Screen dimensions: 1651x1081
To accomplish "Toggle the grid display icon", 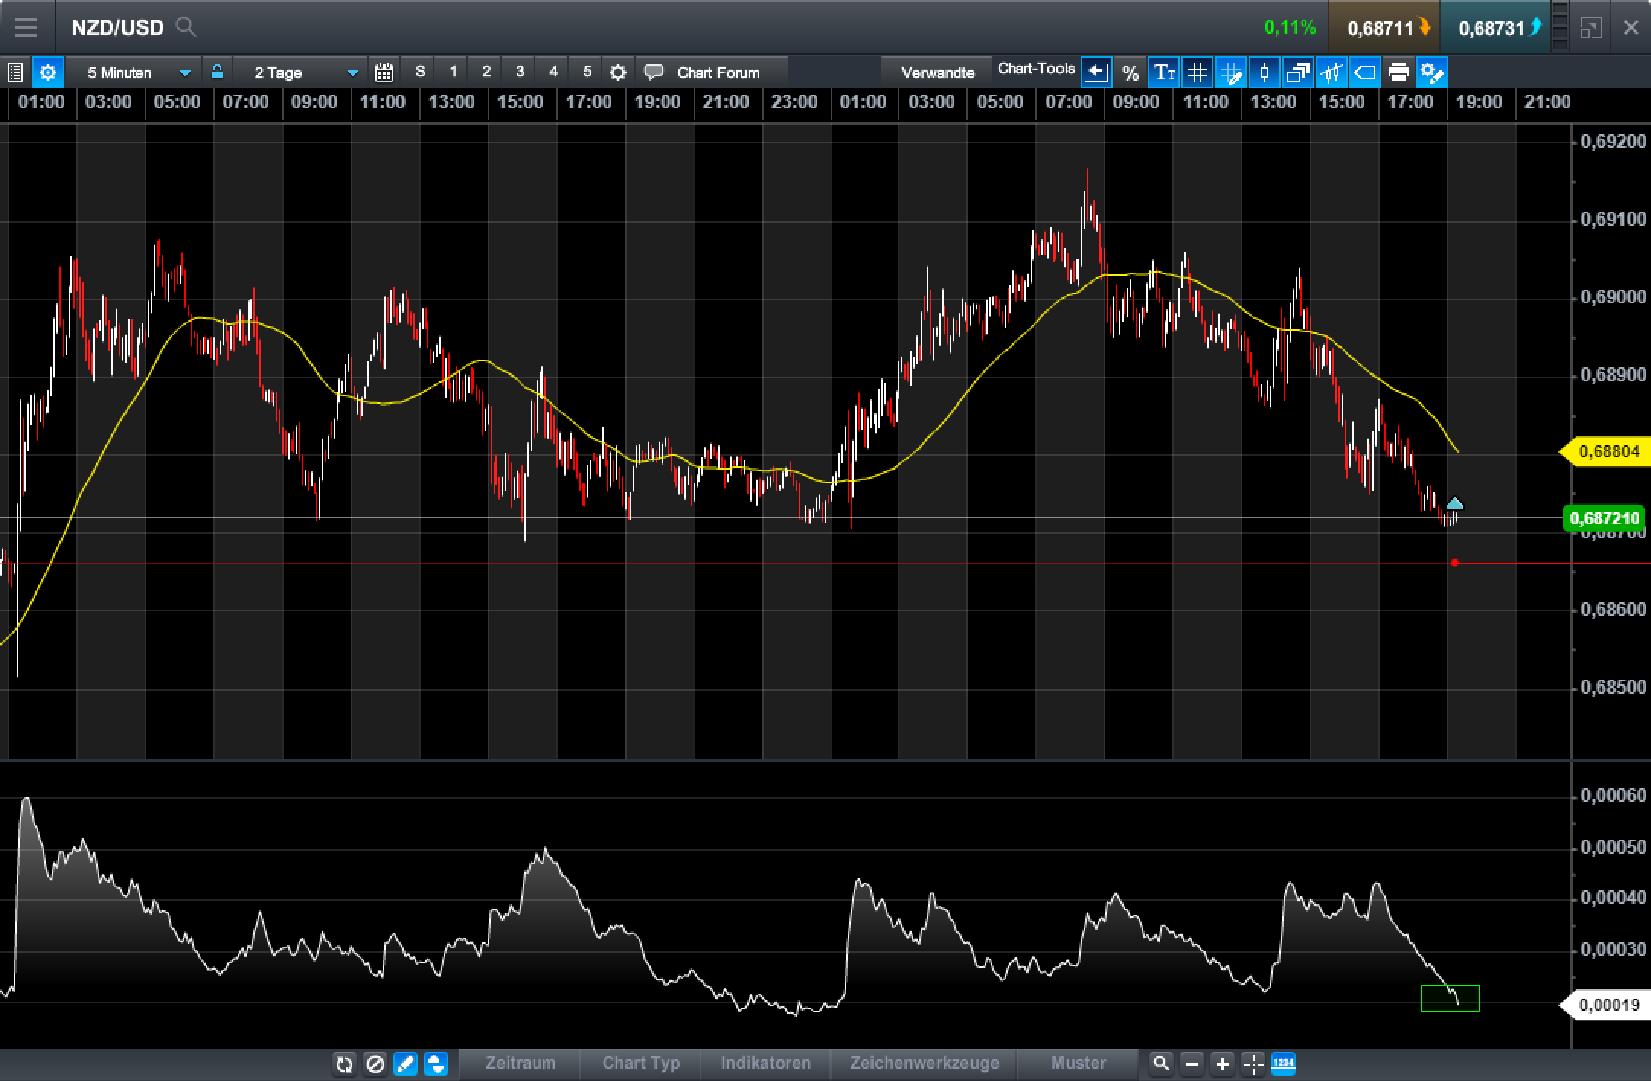I will pos(1197,71).
